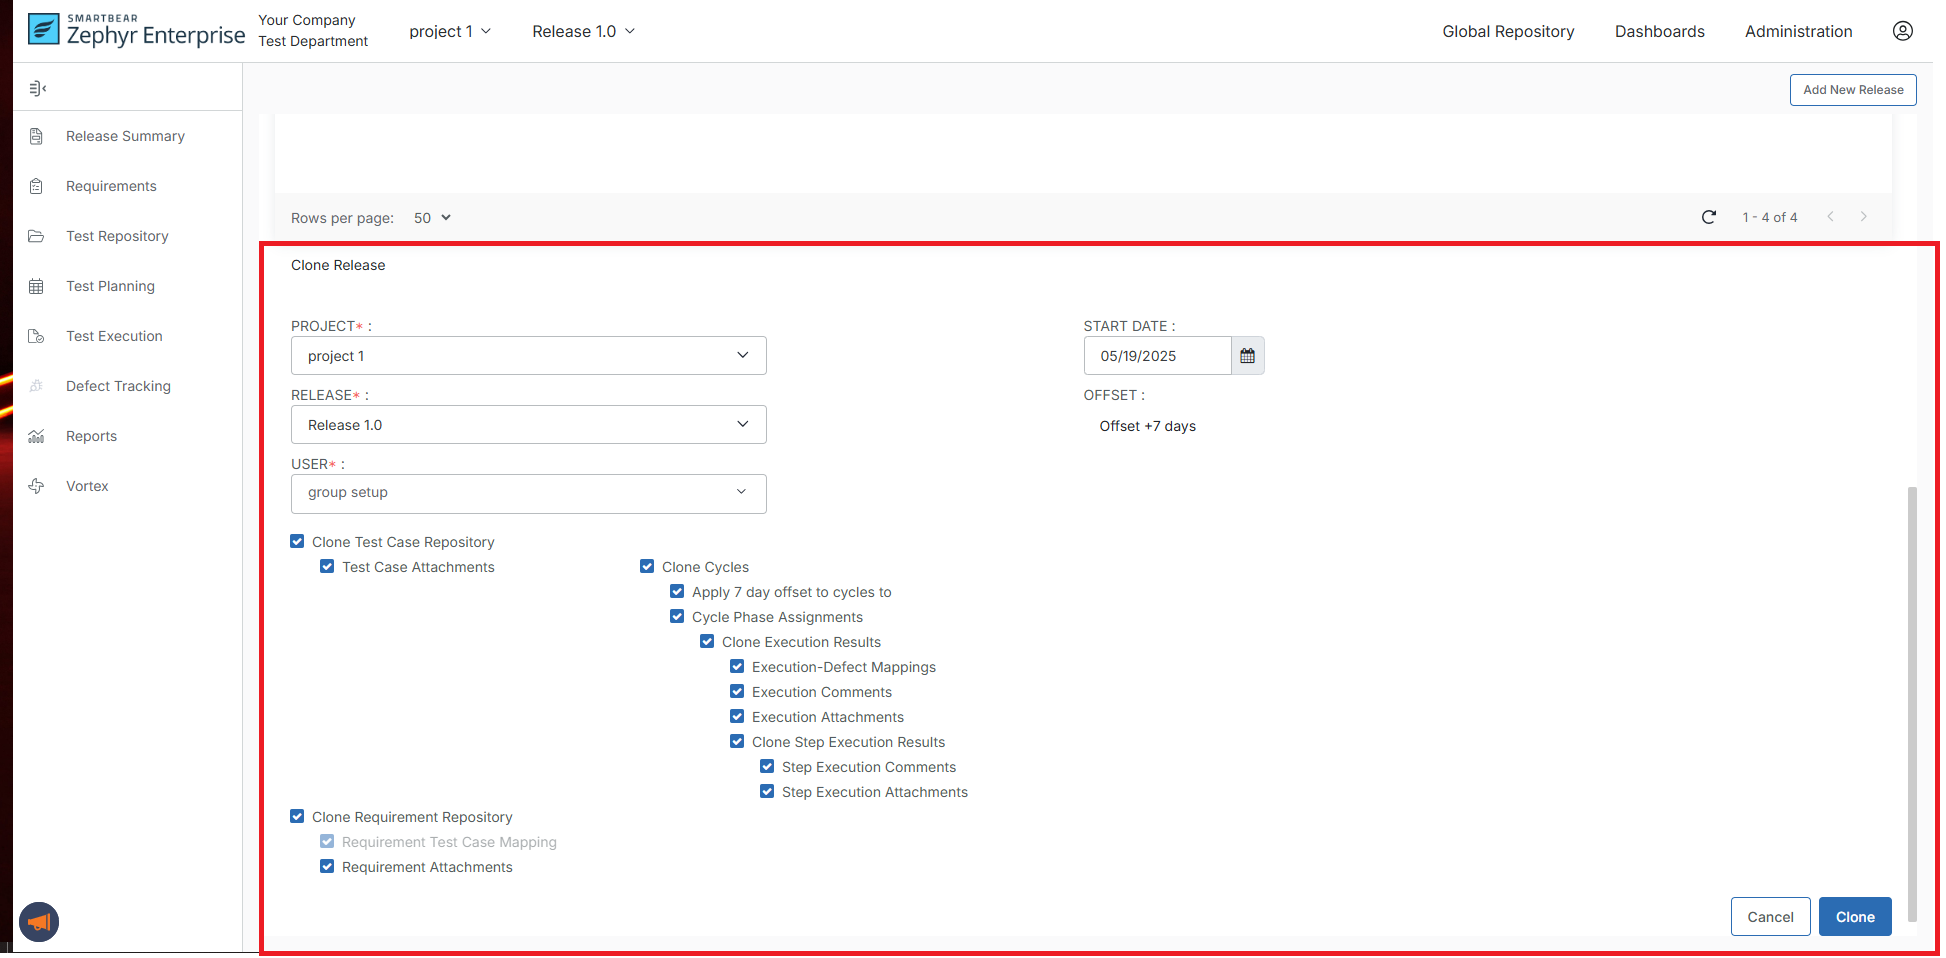1946x958 pixels.
Task: Click the vertical scrollbar in clone panel
Action: [x=1912, y=700]
